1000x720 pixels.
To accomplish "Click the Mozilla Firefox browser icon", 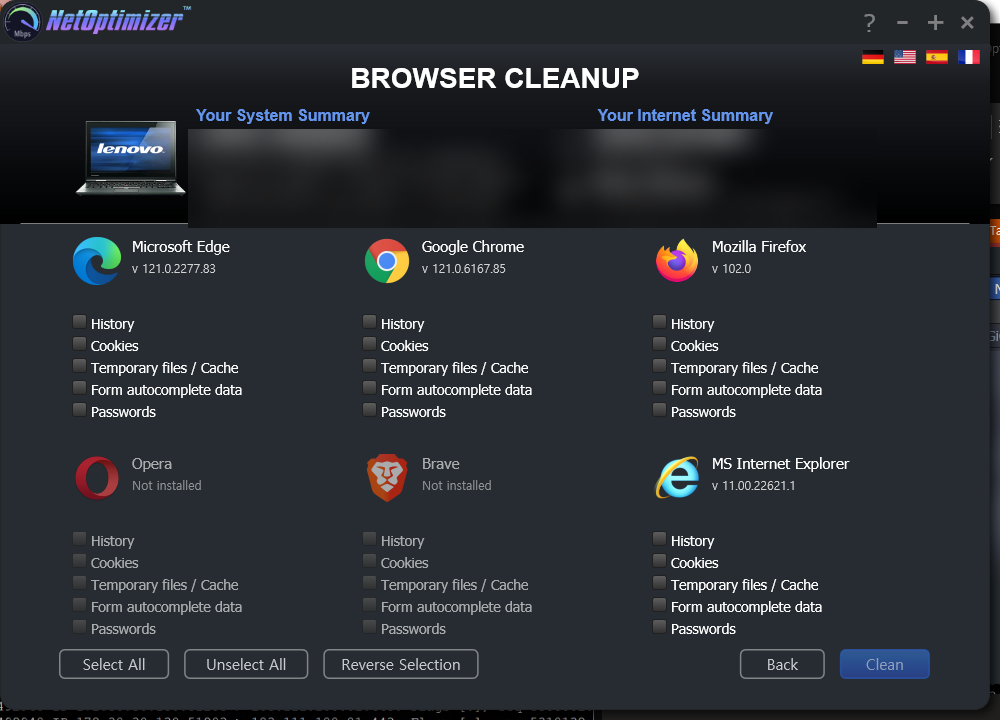I will pyautogui.click(x=677, y=260).
